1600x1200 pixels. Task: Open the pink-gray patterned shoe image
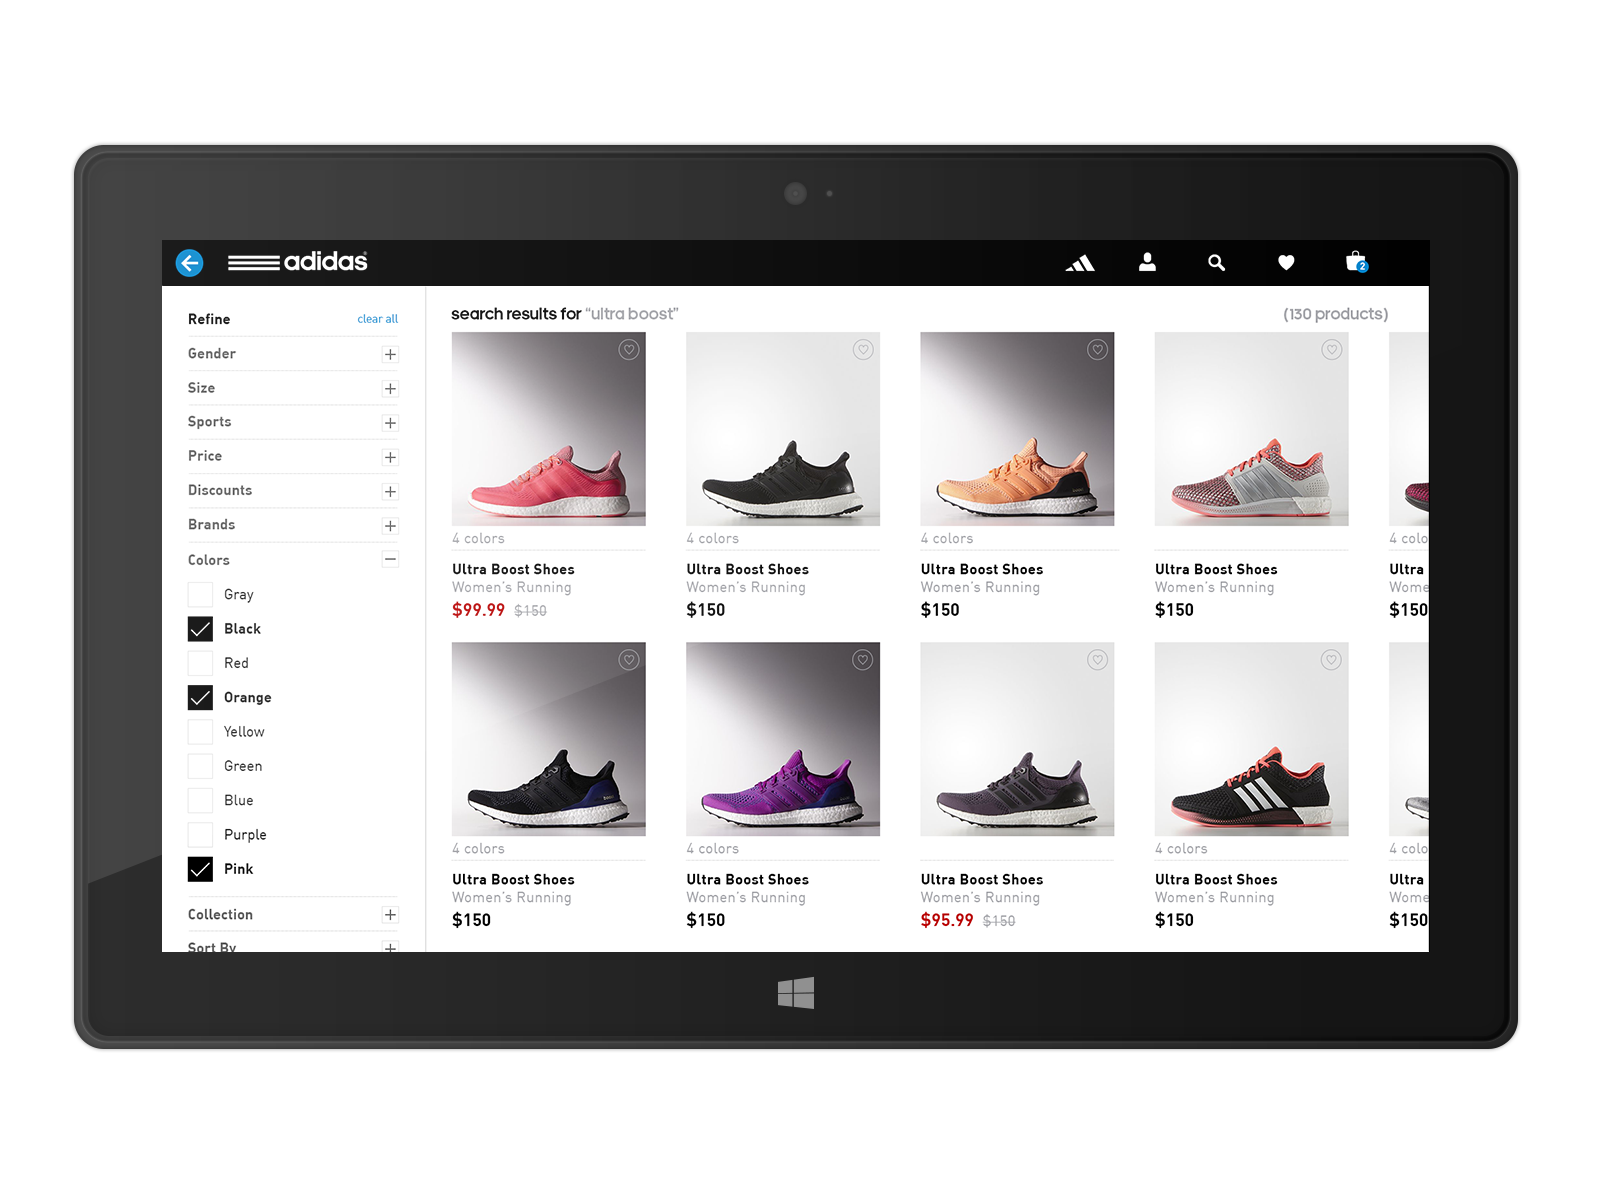pyautogui.click(x=1251, y=429)
